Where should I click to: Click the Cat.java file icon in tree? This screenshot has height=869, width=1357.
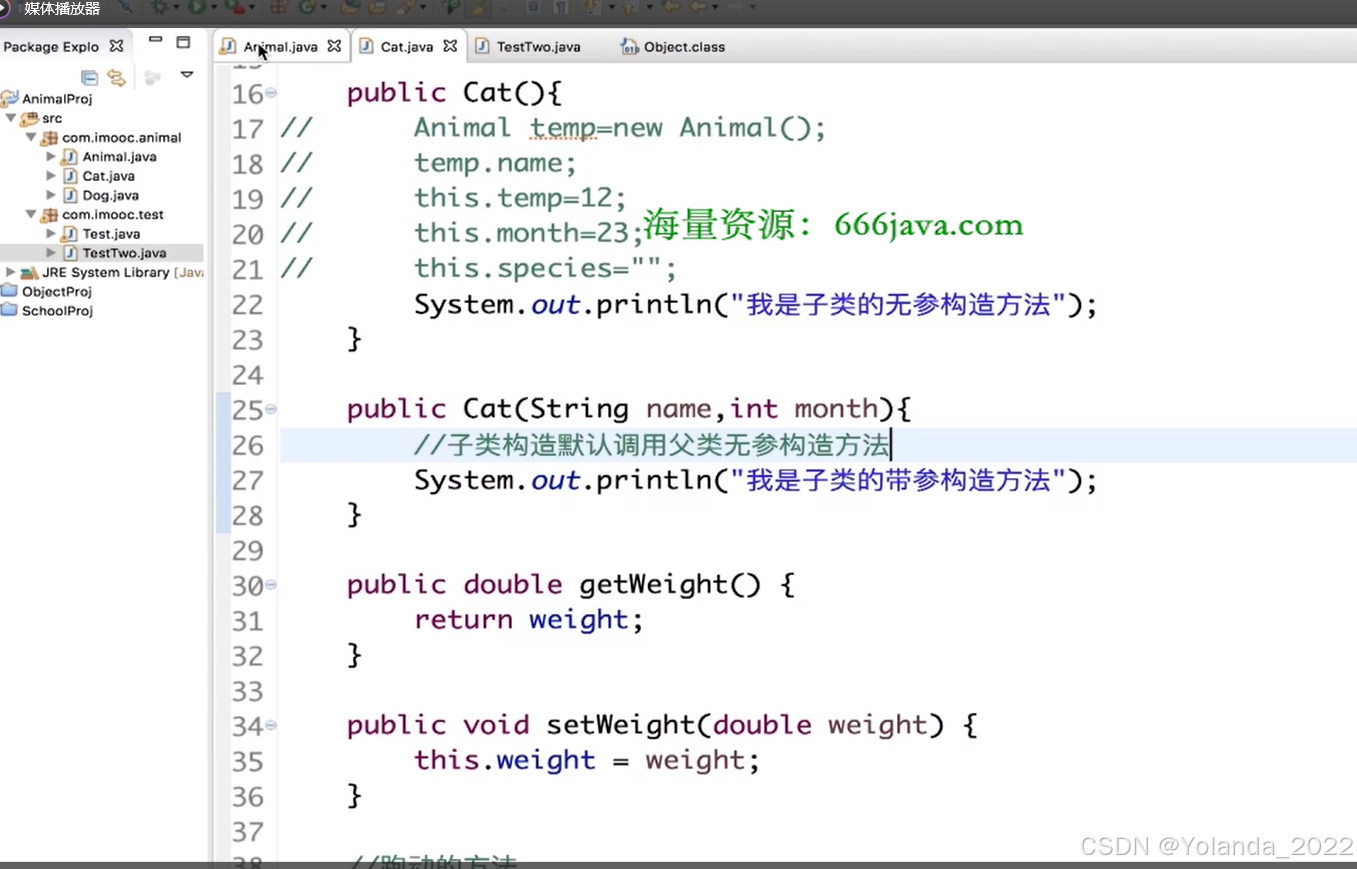point(69,176)
